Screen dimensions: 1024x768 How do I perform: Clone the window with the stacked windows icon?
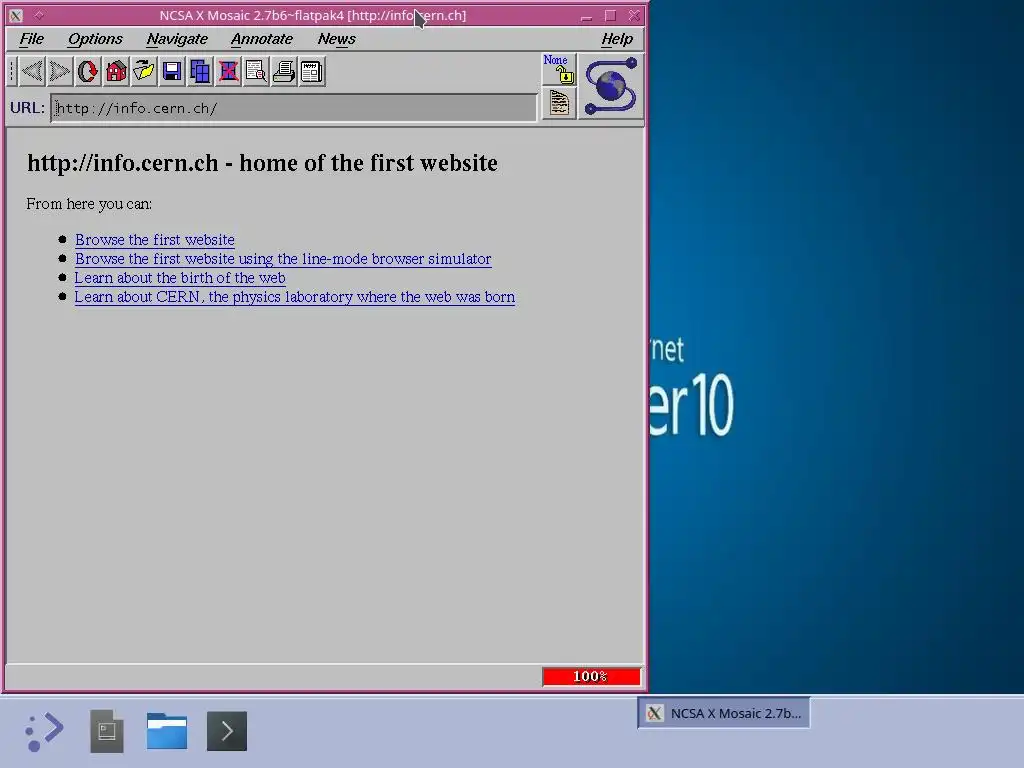pos(200,71)
